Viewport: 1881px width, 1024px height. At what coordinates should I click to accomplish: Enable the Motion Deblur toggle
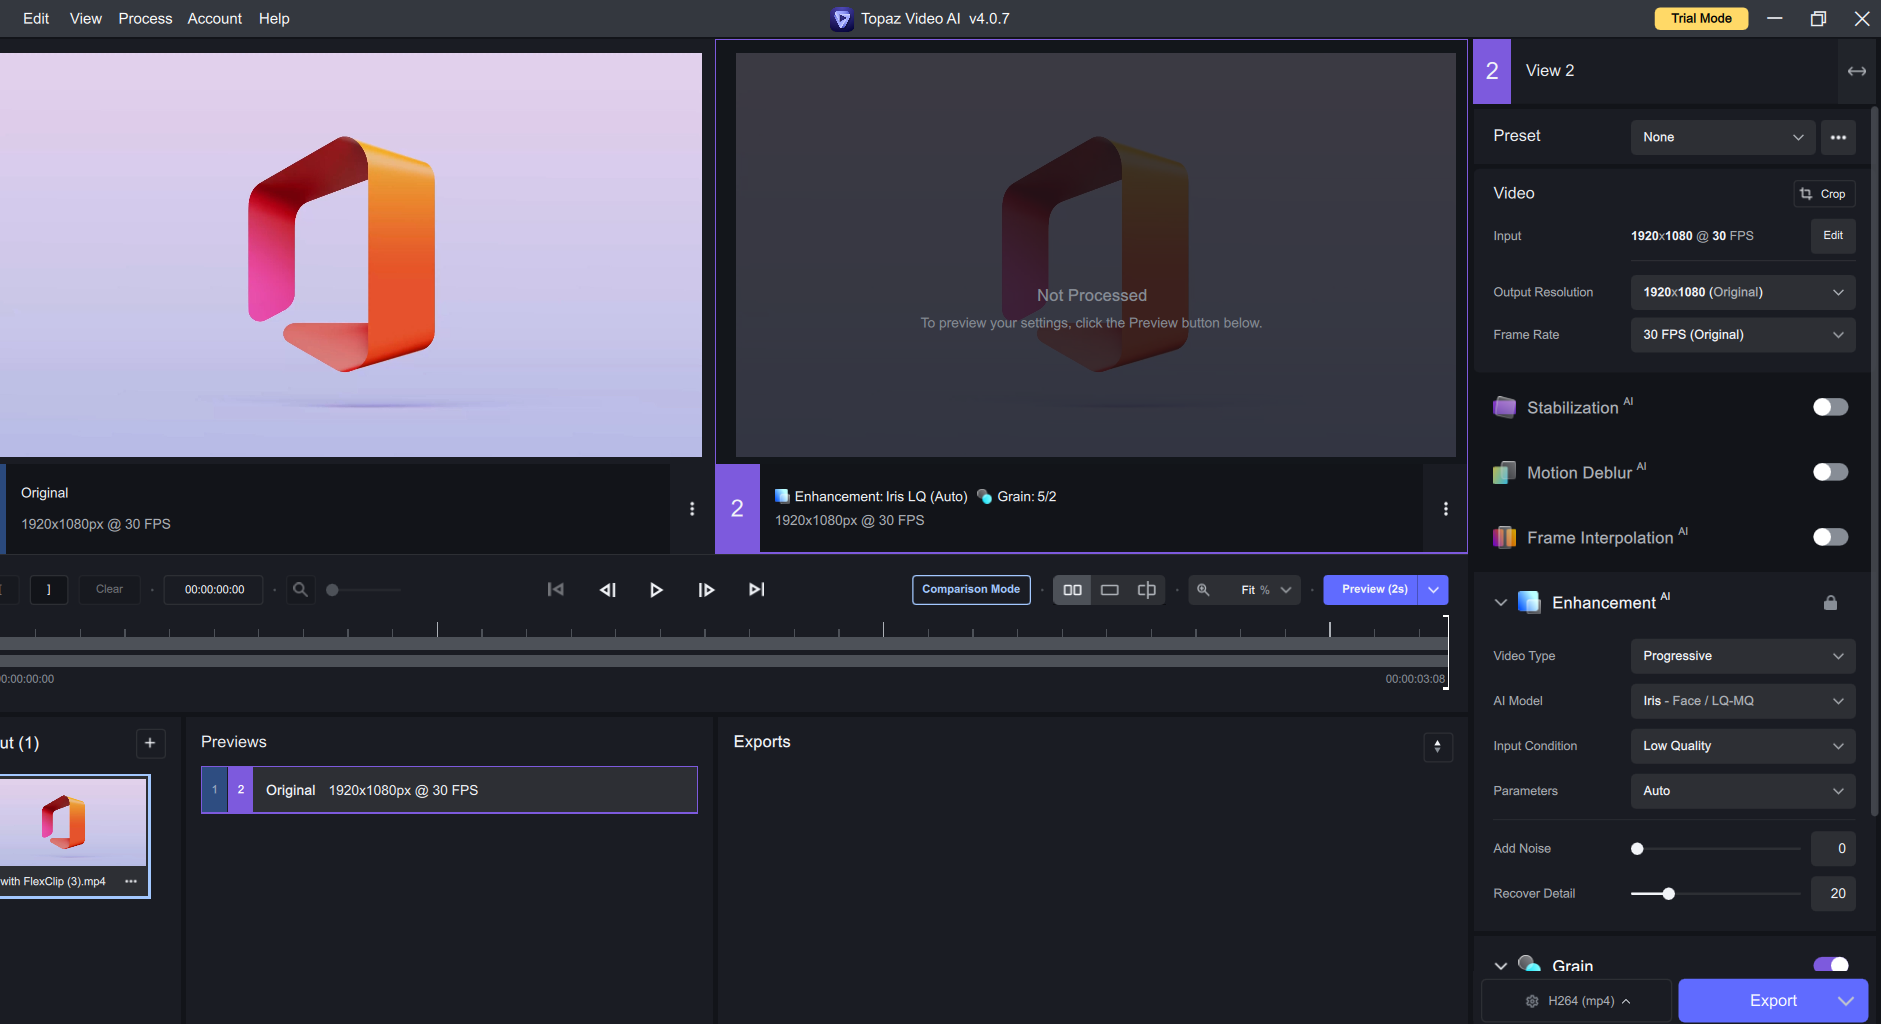tap(1830, 472)
